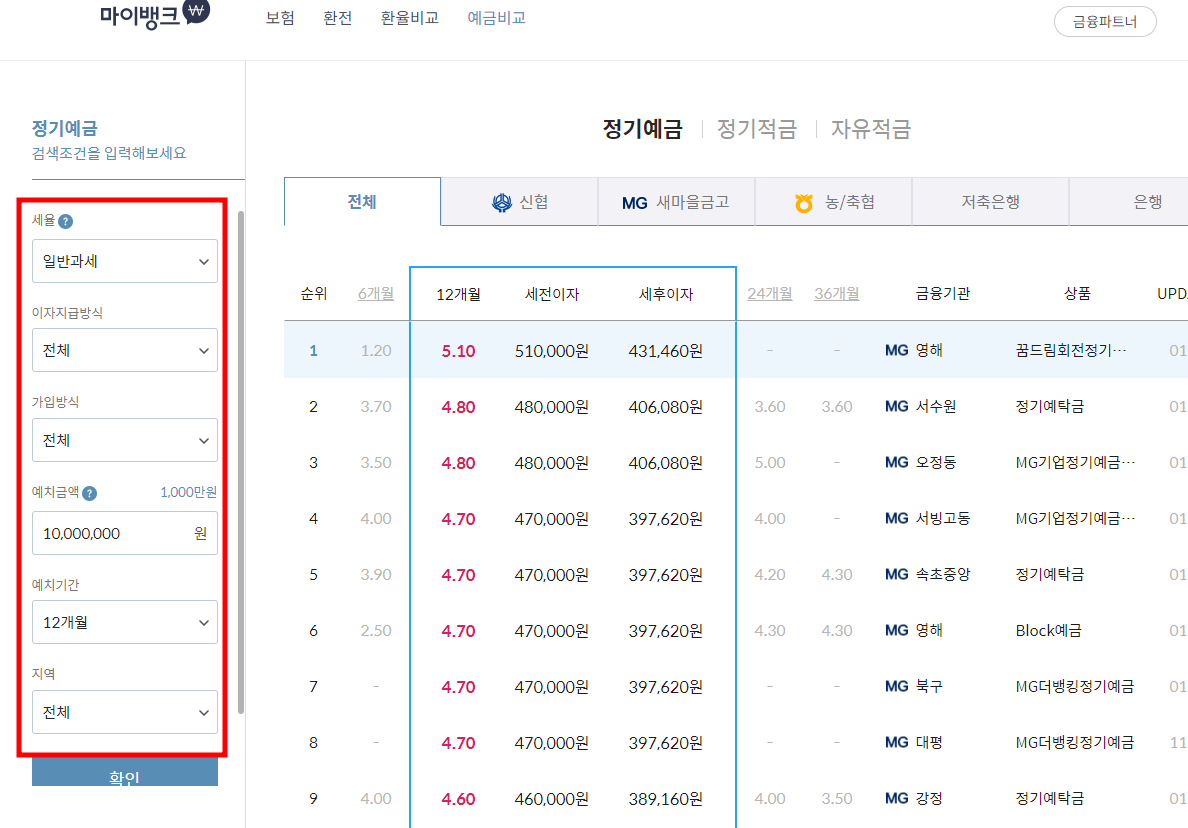Select the 전체 institution tab
1188x828 pixels.
(362, 202)
